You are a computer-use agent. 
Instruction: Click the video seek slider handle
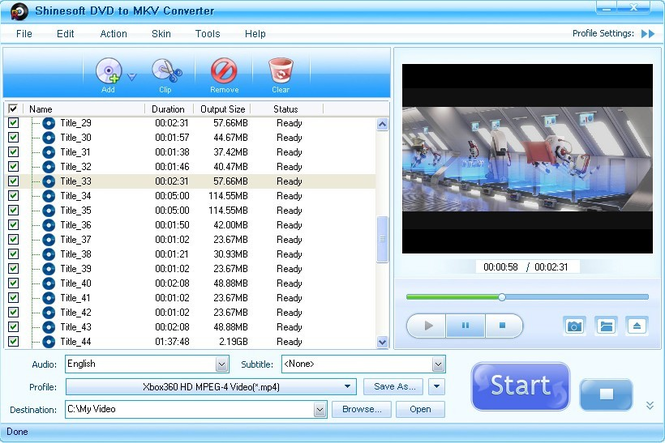pyautogui.click(x=502, y=297)
